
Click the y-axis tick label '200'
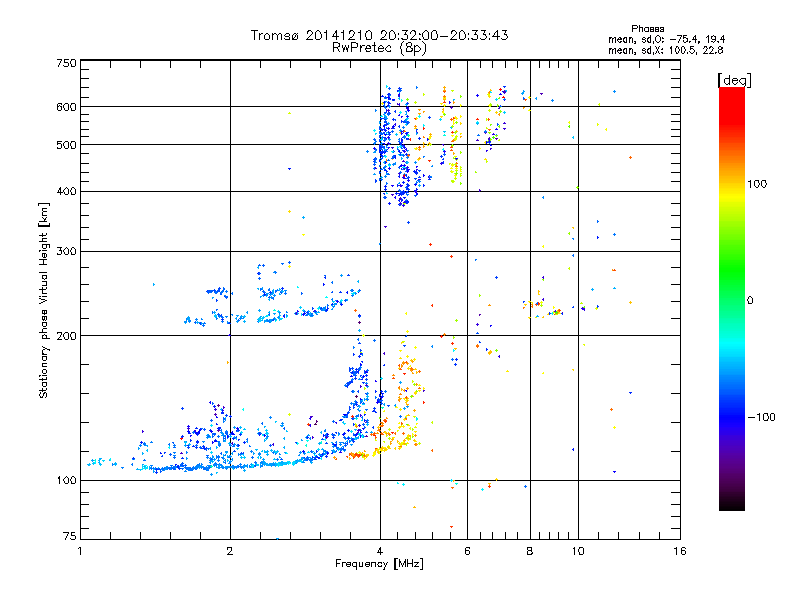point(66,336)
